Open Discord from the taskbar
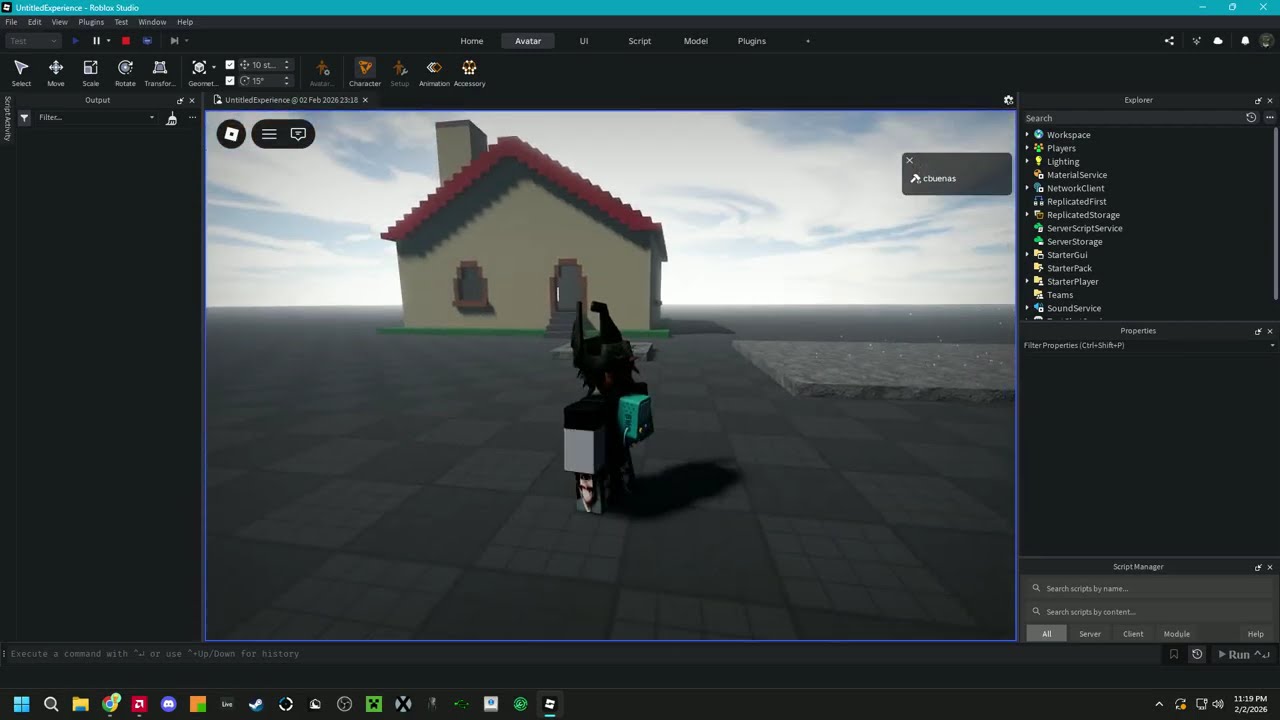Image resolution: width=1280 pixels, height=720 pixels. click(168, 704)
